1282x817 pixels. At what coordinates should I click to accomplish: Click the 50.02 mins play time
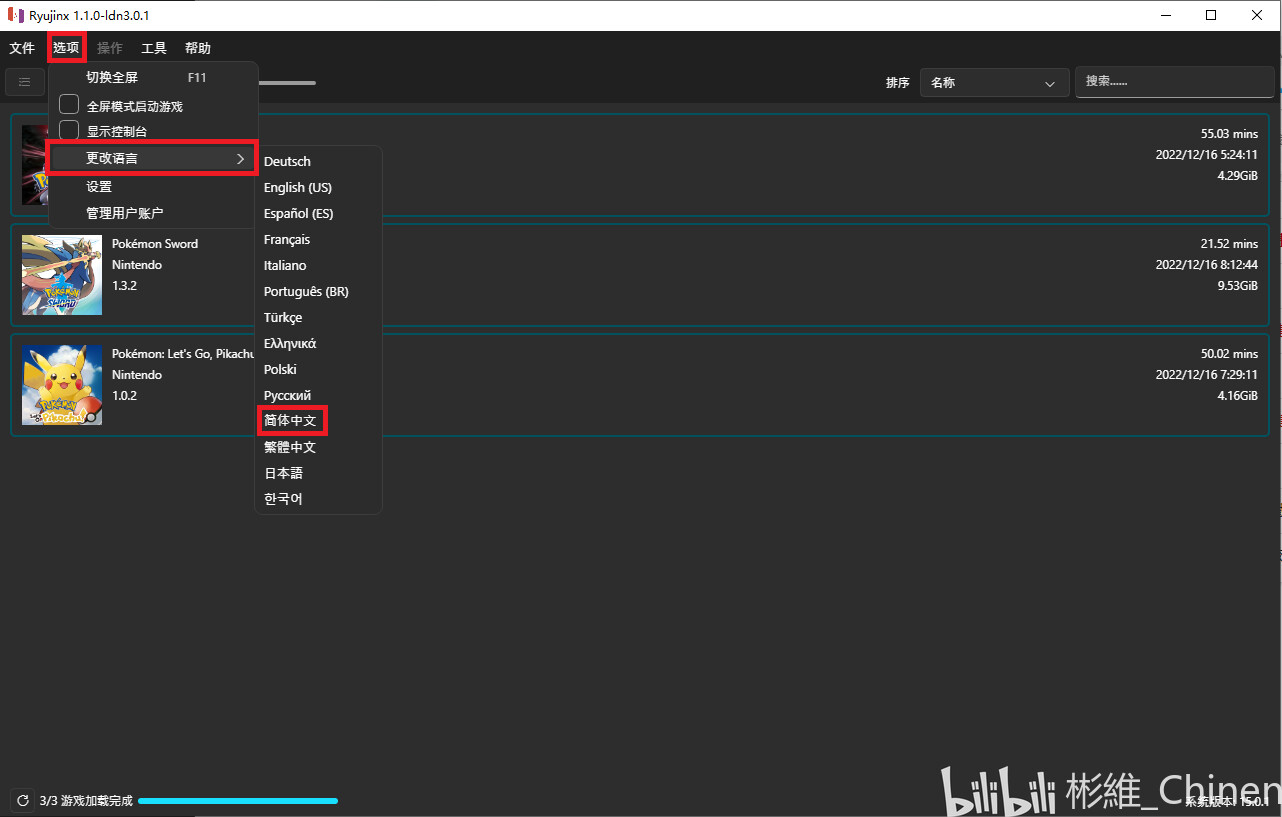[1229, 353]
